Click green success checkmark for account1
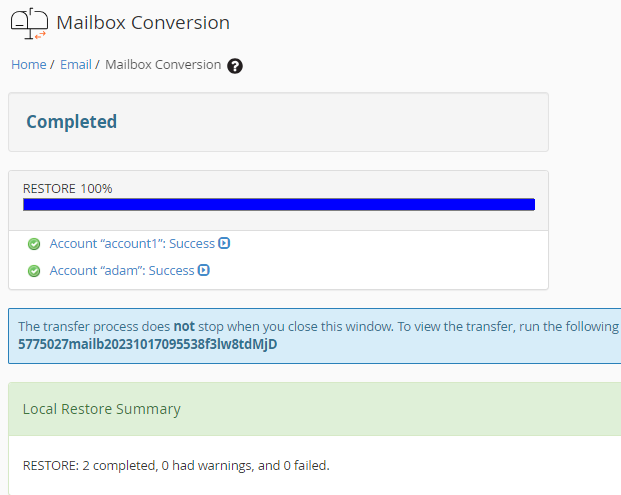This screenshot has width=621, height=495. (x=34, y=244)
